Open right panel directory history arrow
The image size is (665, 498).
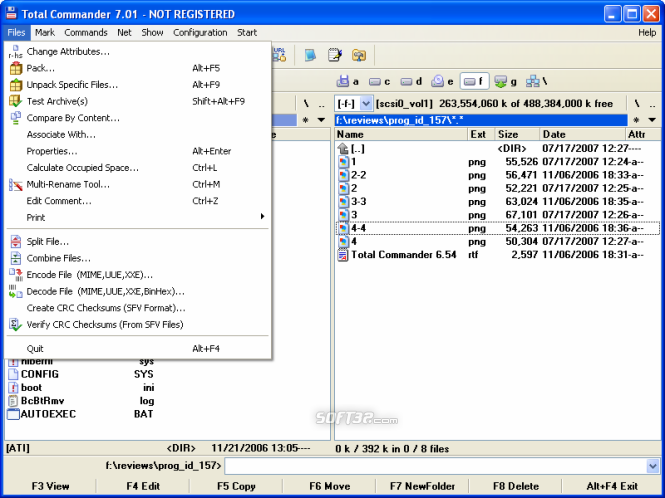click(x=652, y=120)
